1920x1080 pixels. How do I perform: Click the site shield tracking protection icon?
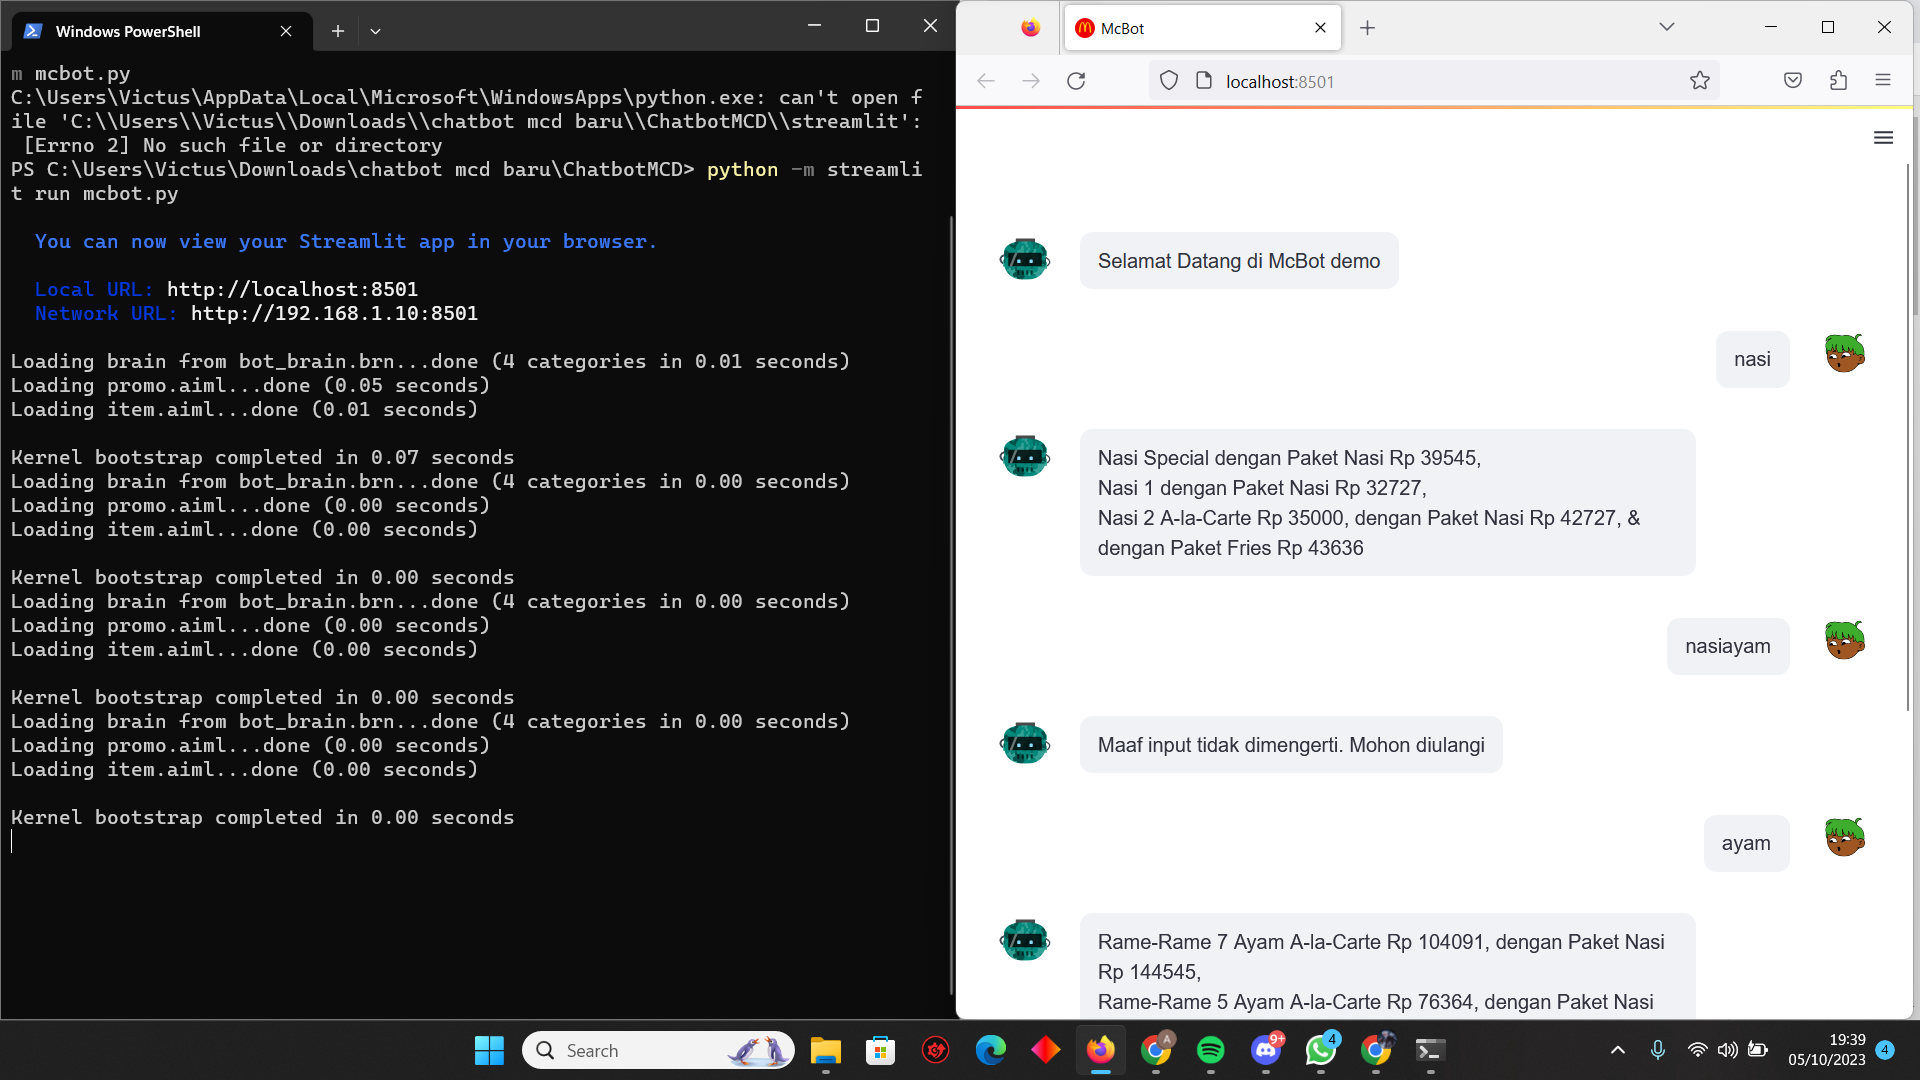pyautogui.click(x=1169, y=81)
